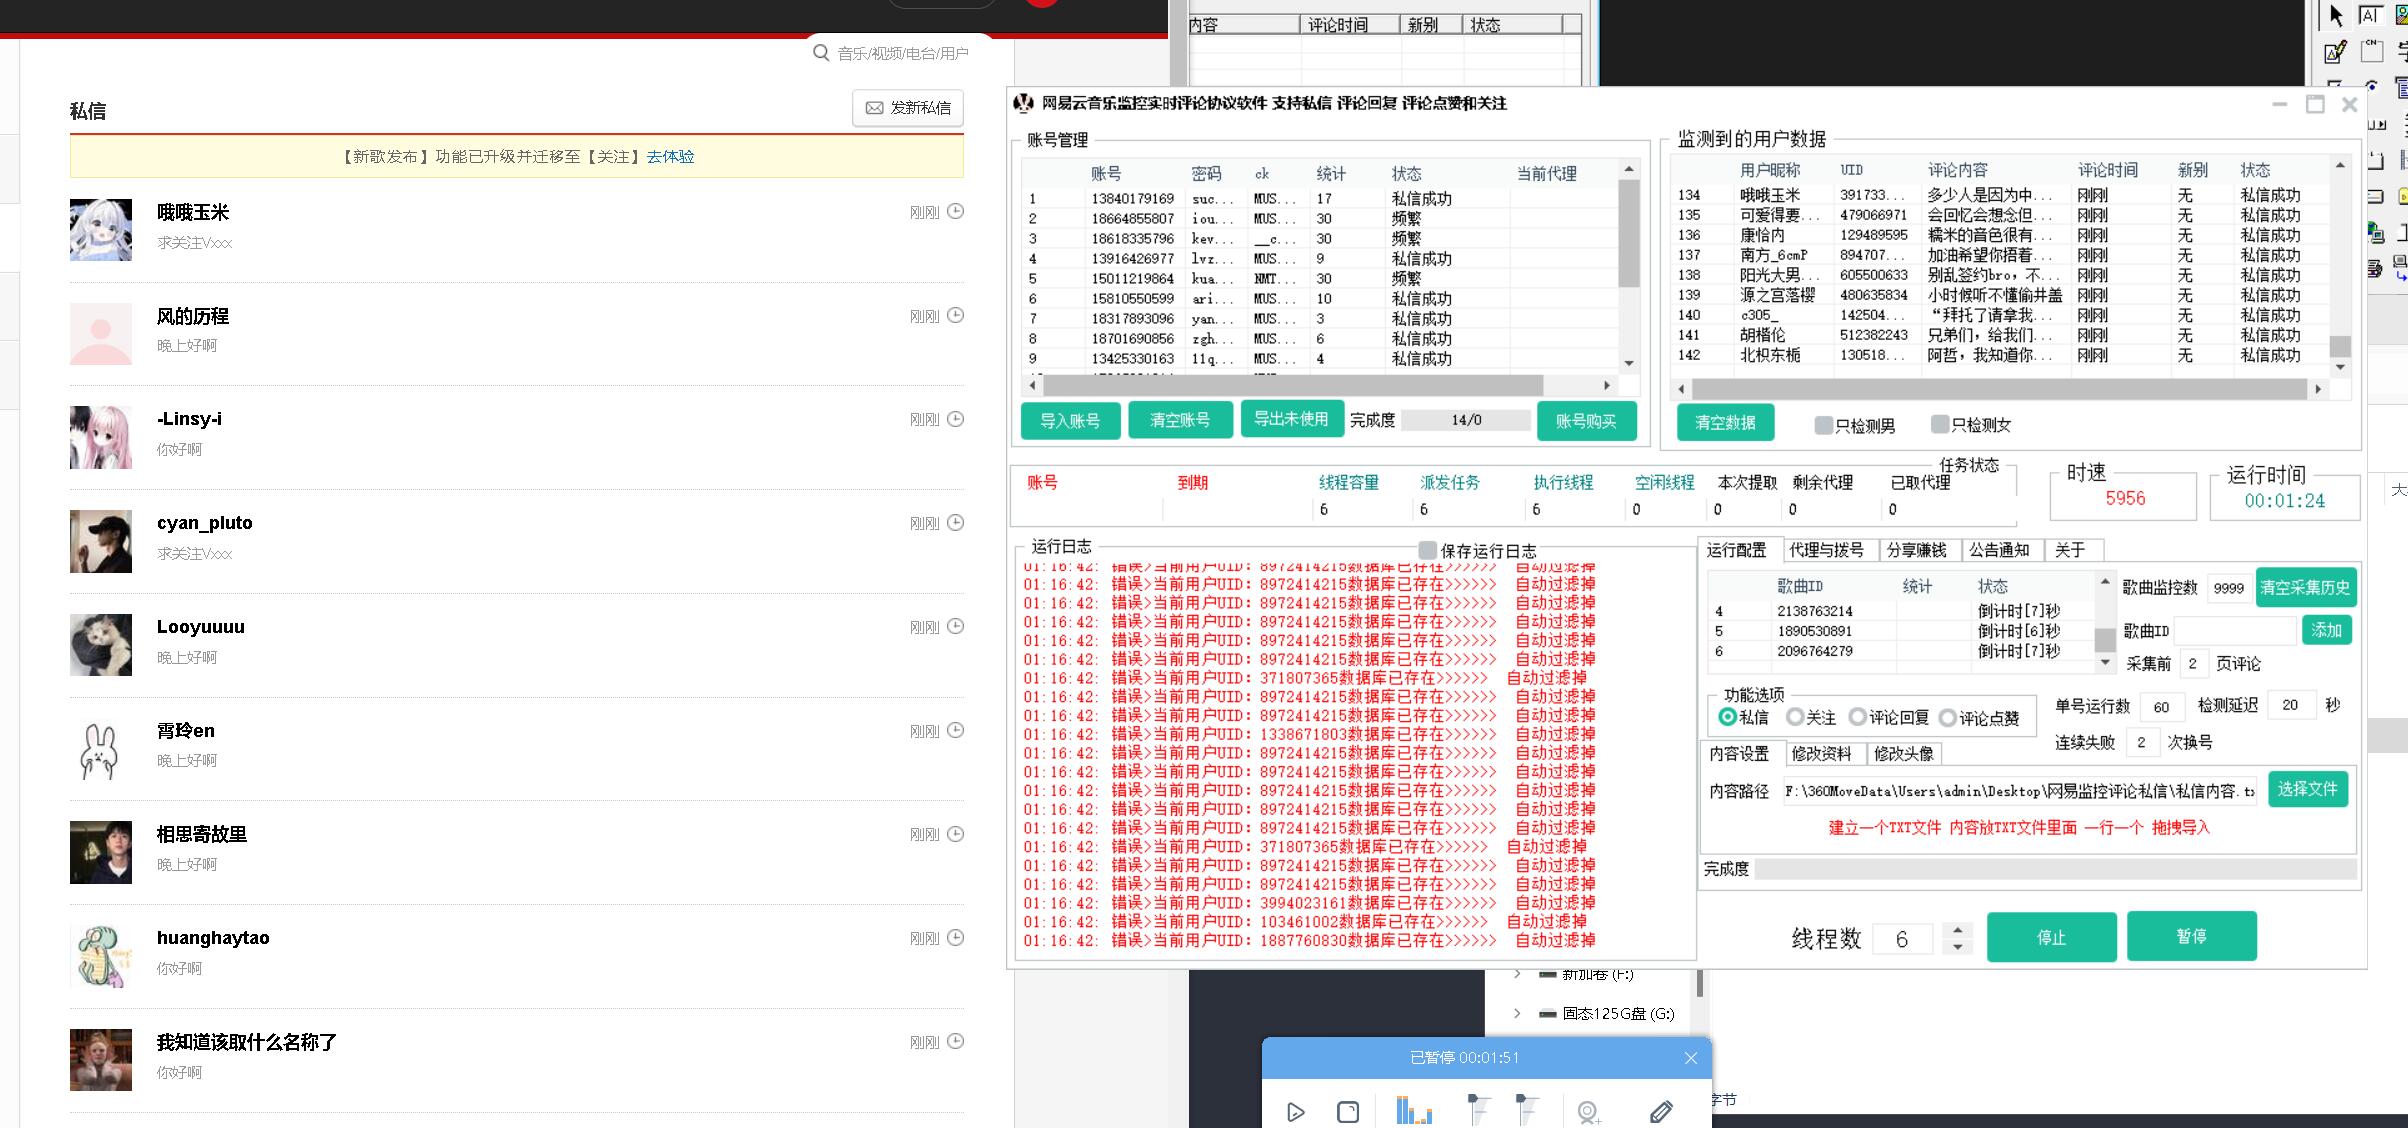Open the audio level bars in recorder
Image resolution: width=2408 pixels, height=1128 pixels.
(x=1414, y=1110)
